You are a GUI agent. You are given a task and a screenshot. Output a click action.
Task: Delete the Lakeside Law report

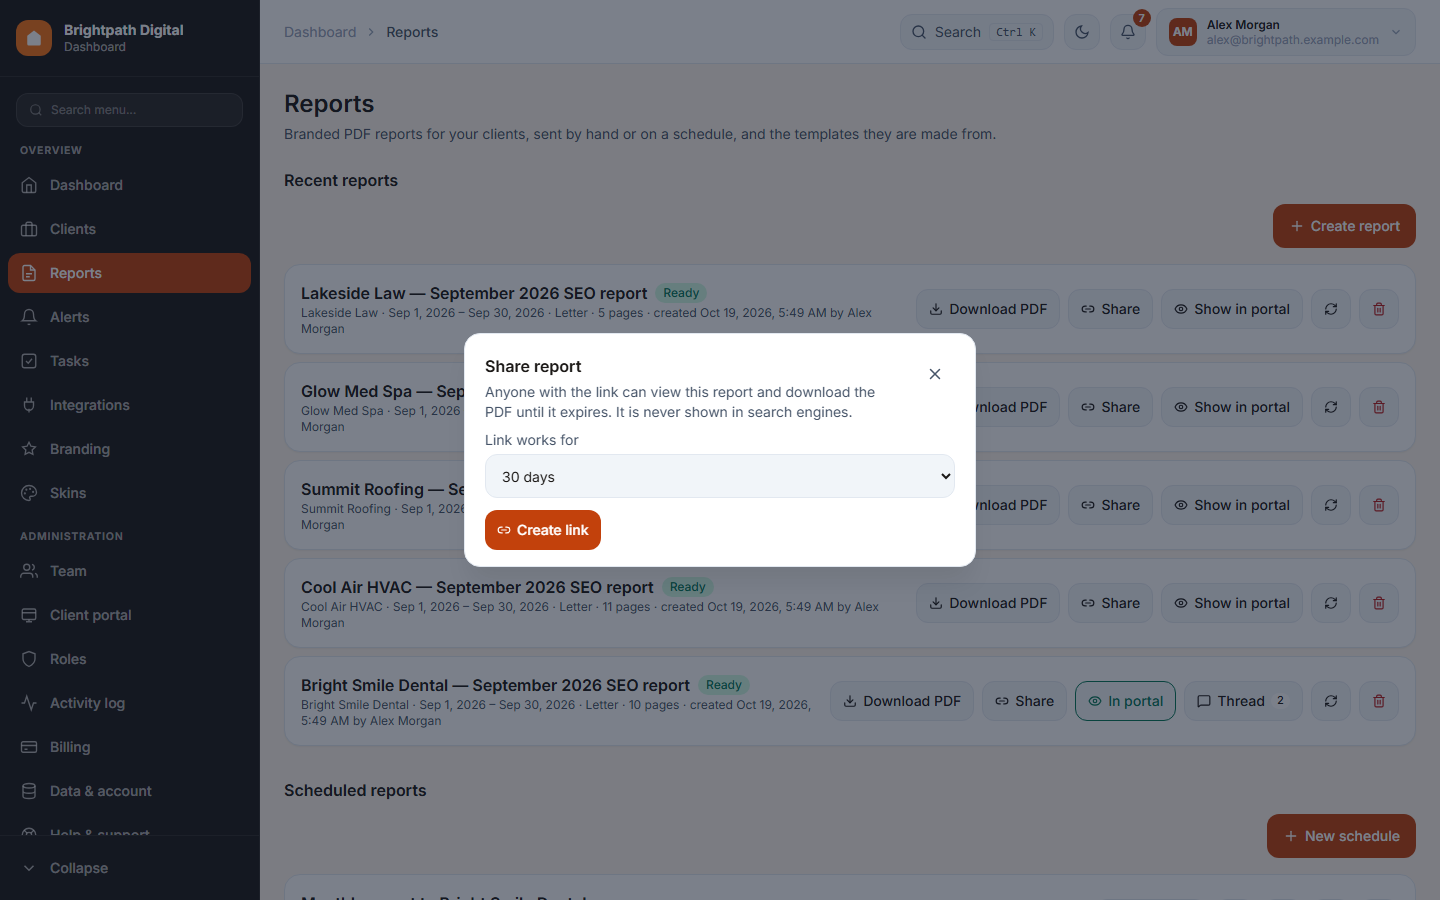[1379, 309]
